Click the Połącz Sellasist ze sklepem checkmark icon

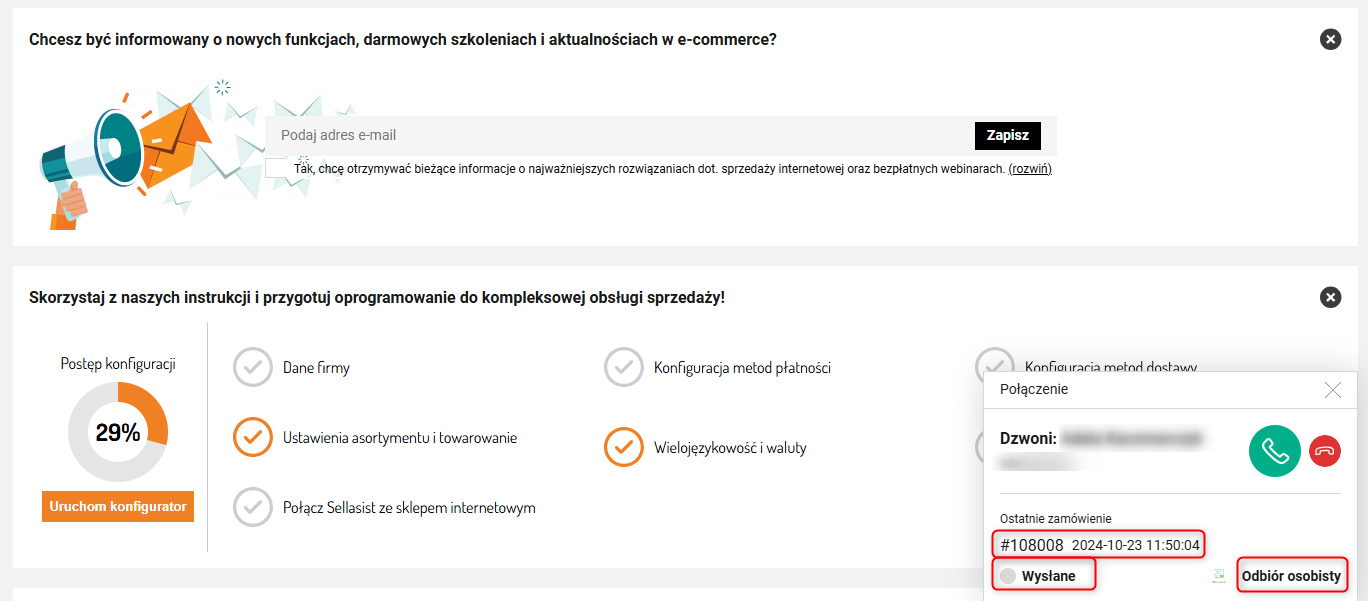pyautogui.click(x=253, y=507)
